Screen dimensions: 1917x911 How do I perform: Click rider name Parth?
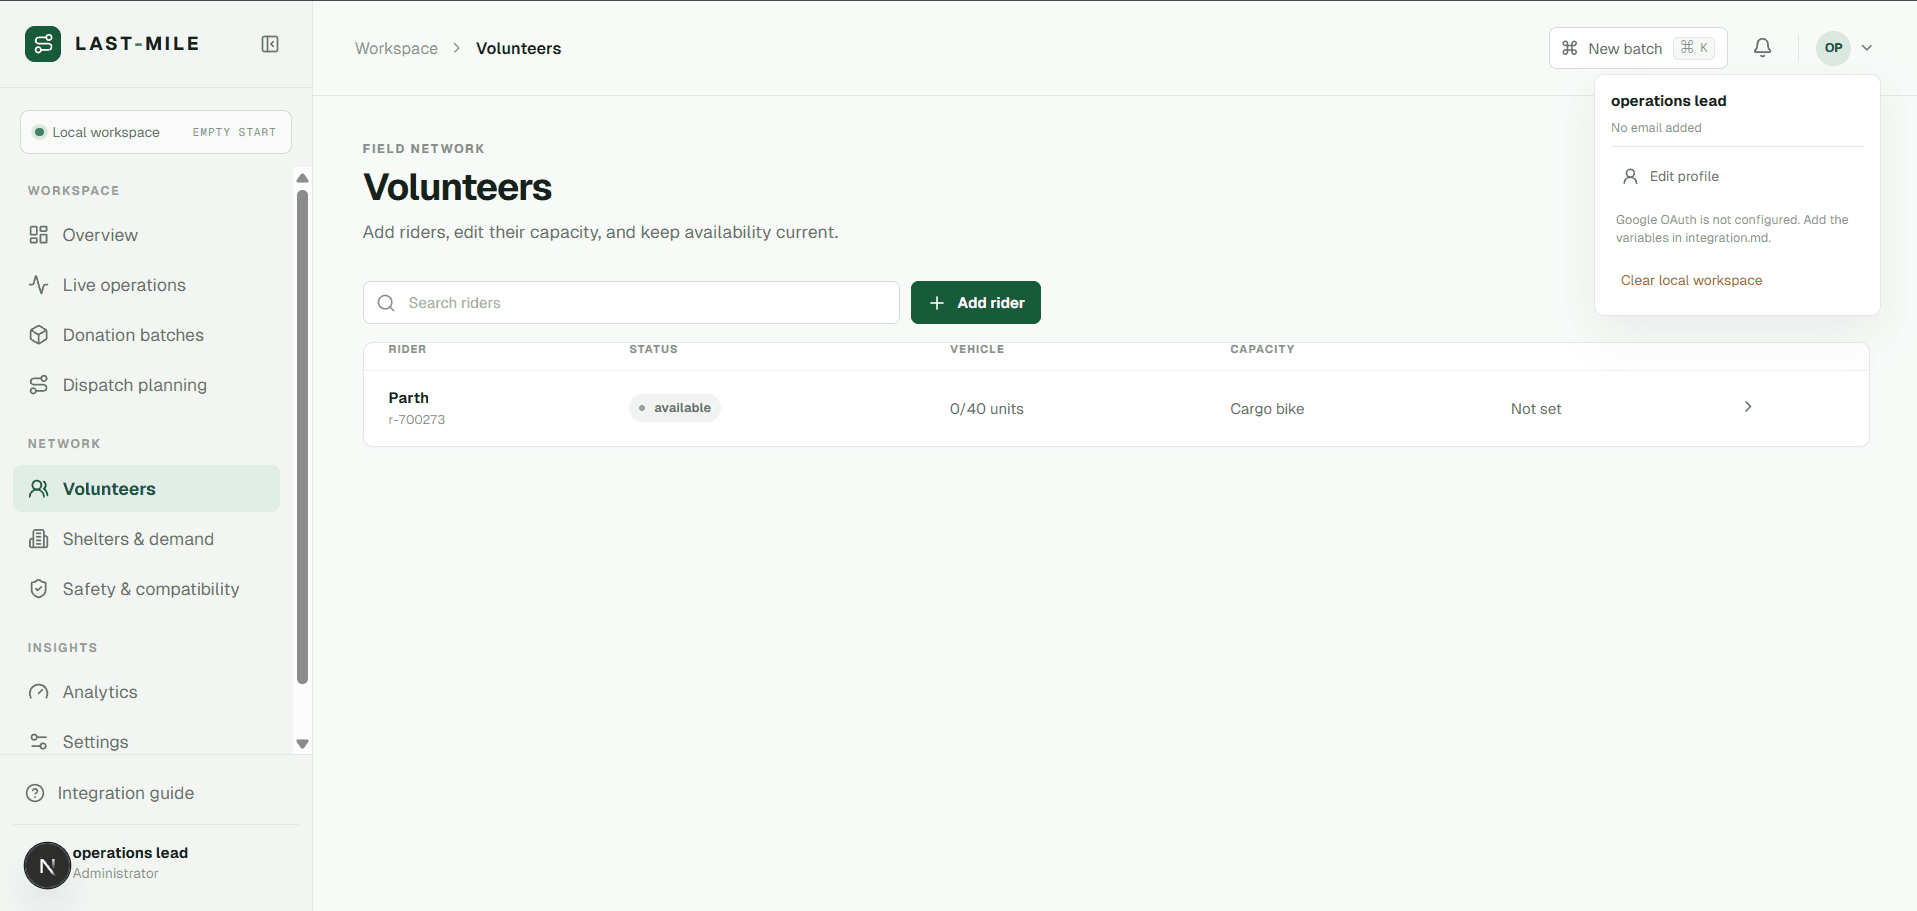click(408, 398)
